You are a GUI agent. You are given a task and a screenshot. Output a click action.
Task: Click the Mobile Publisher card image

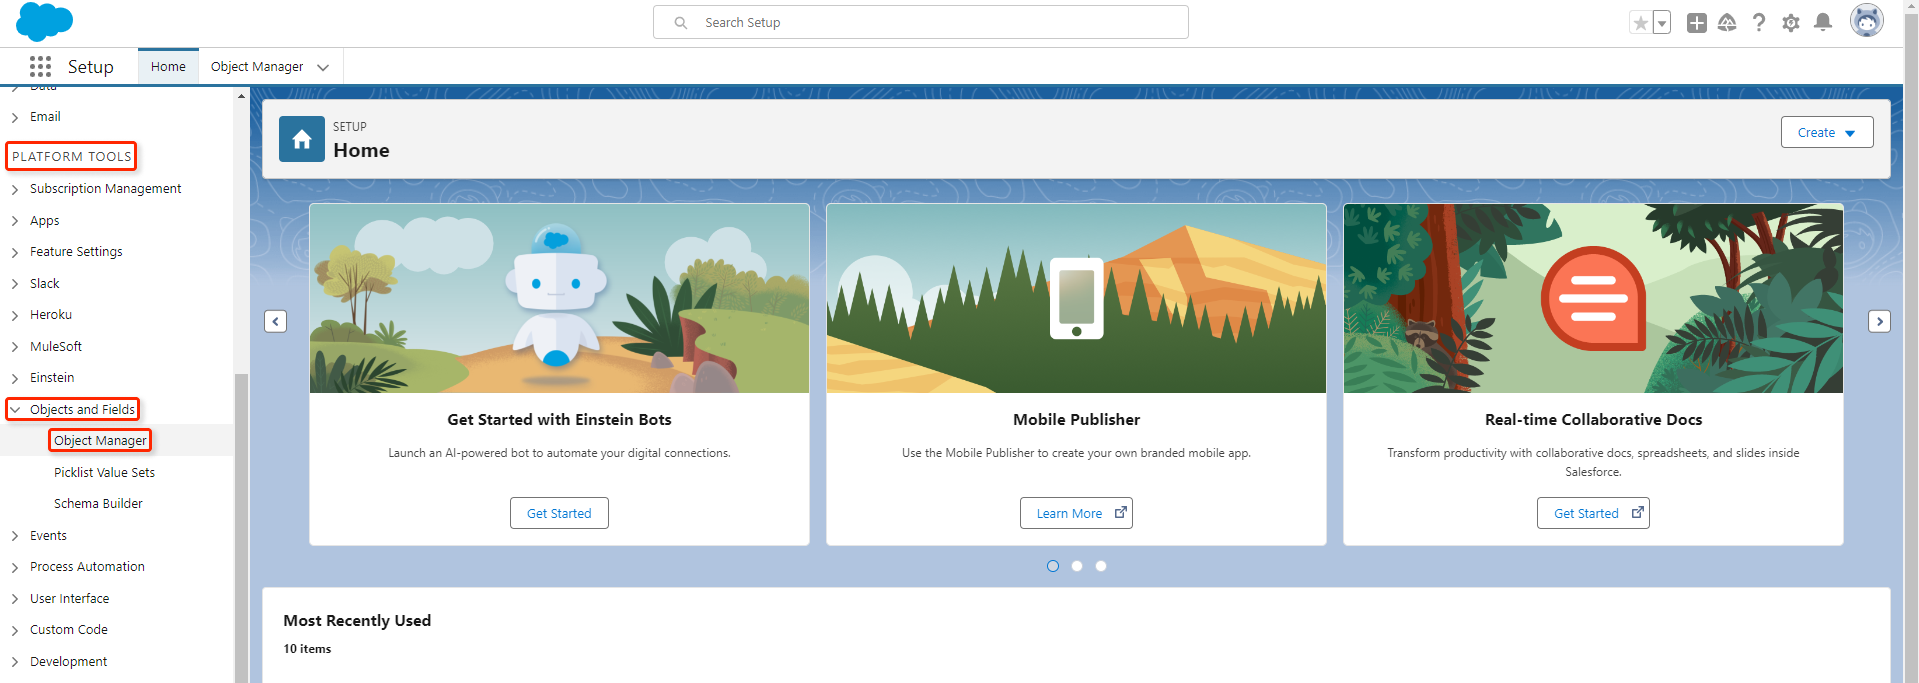point(1076,298)
